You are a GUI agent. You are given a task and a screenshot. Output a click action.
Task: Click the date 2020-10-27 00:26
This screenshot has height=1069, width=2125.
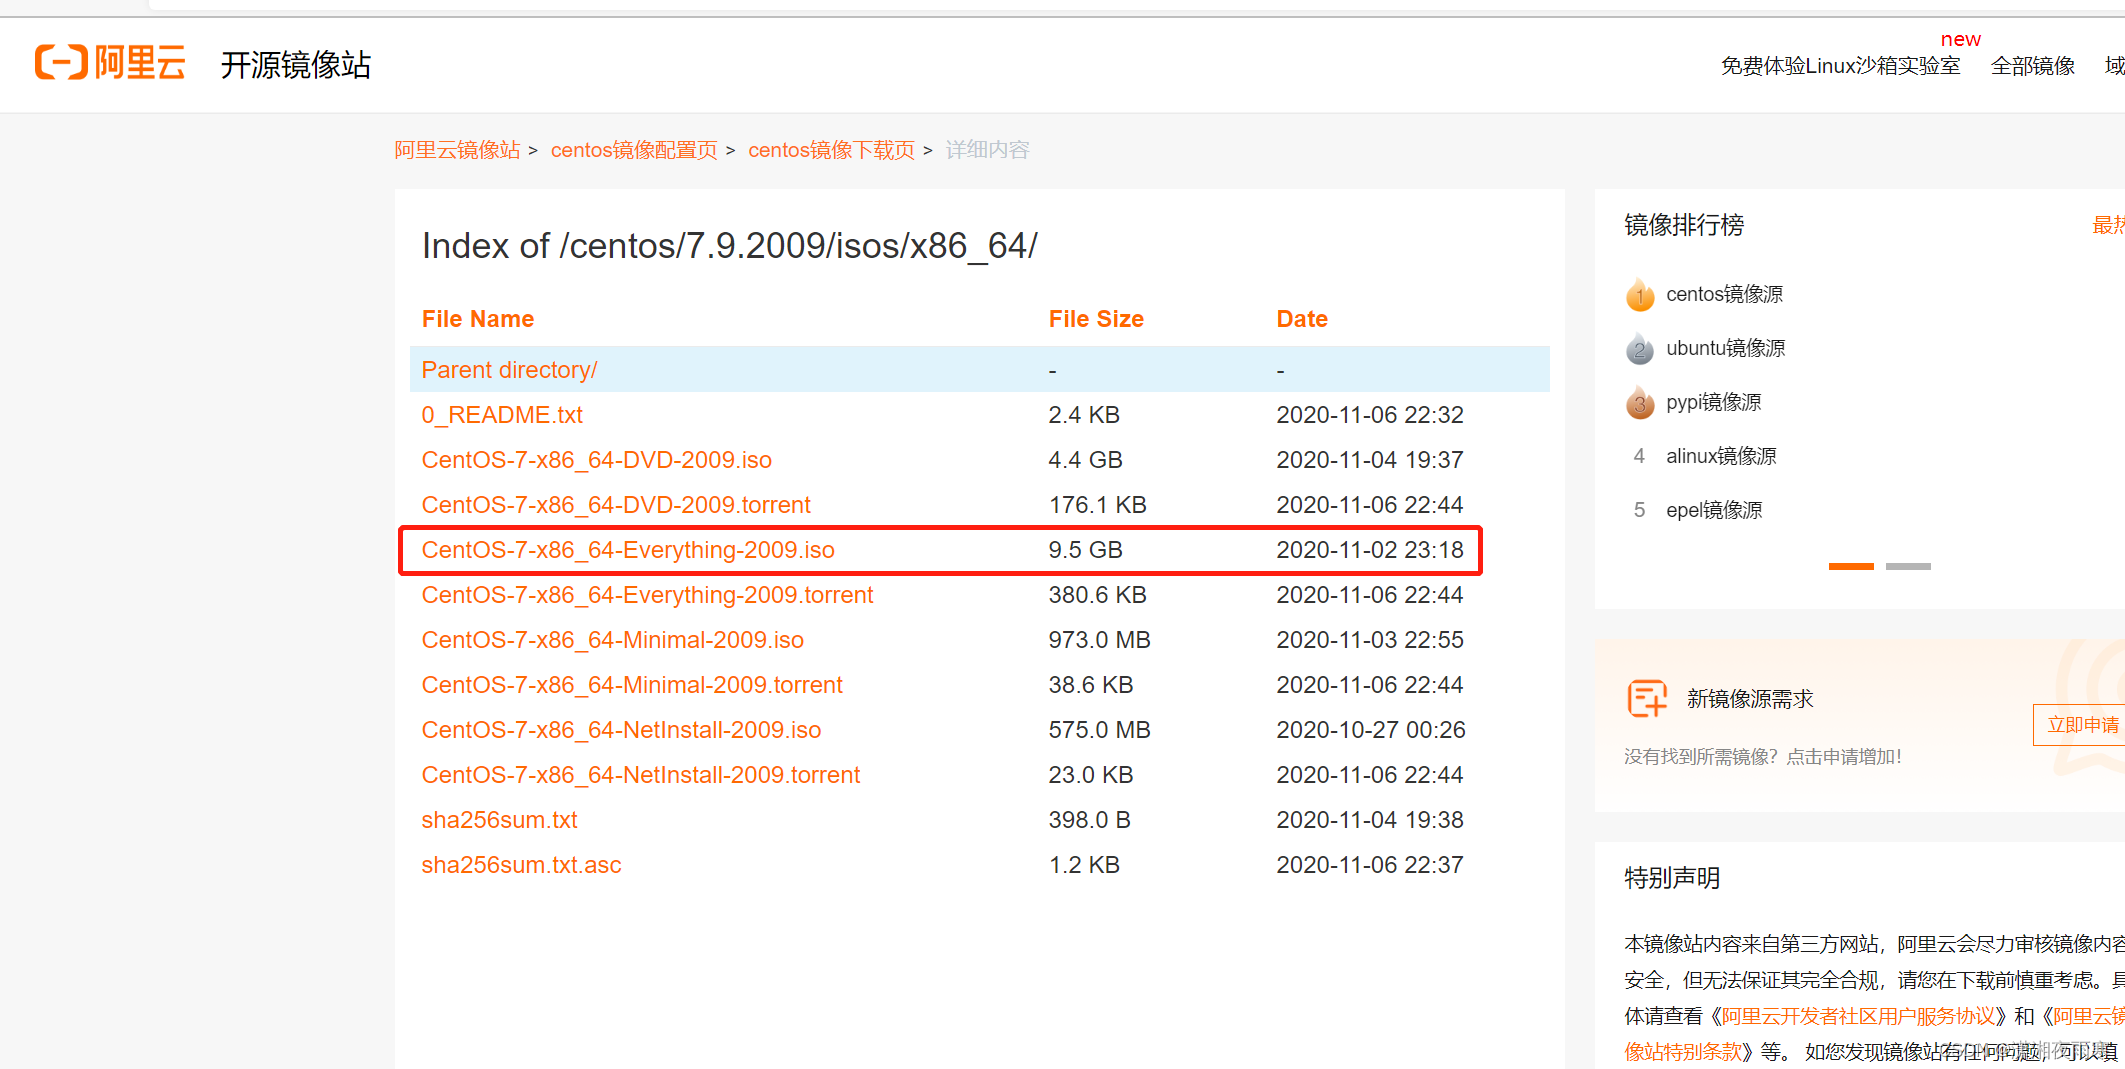click(x=1371, y=730)
